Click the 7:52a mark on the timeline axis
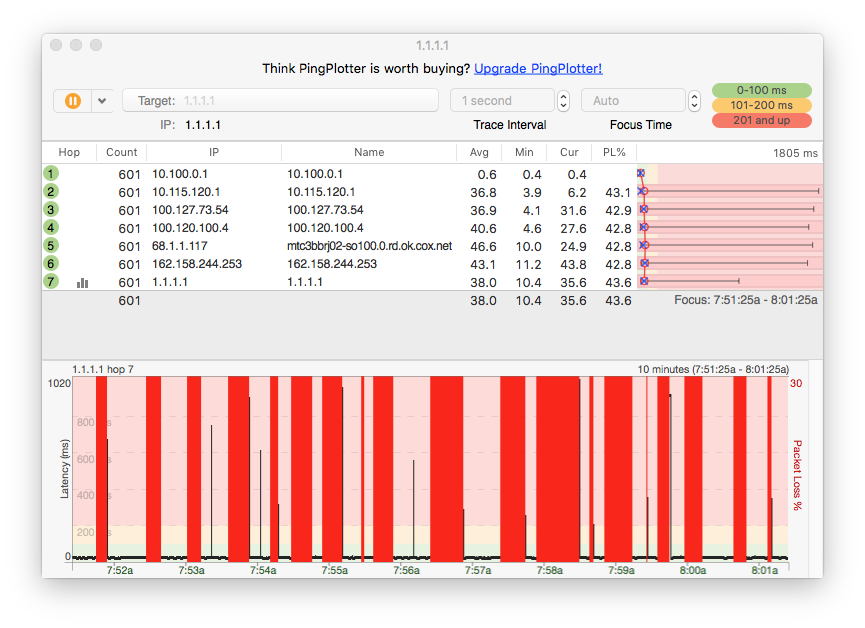 coord(120,570)
